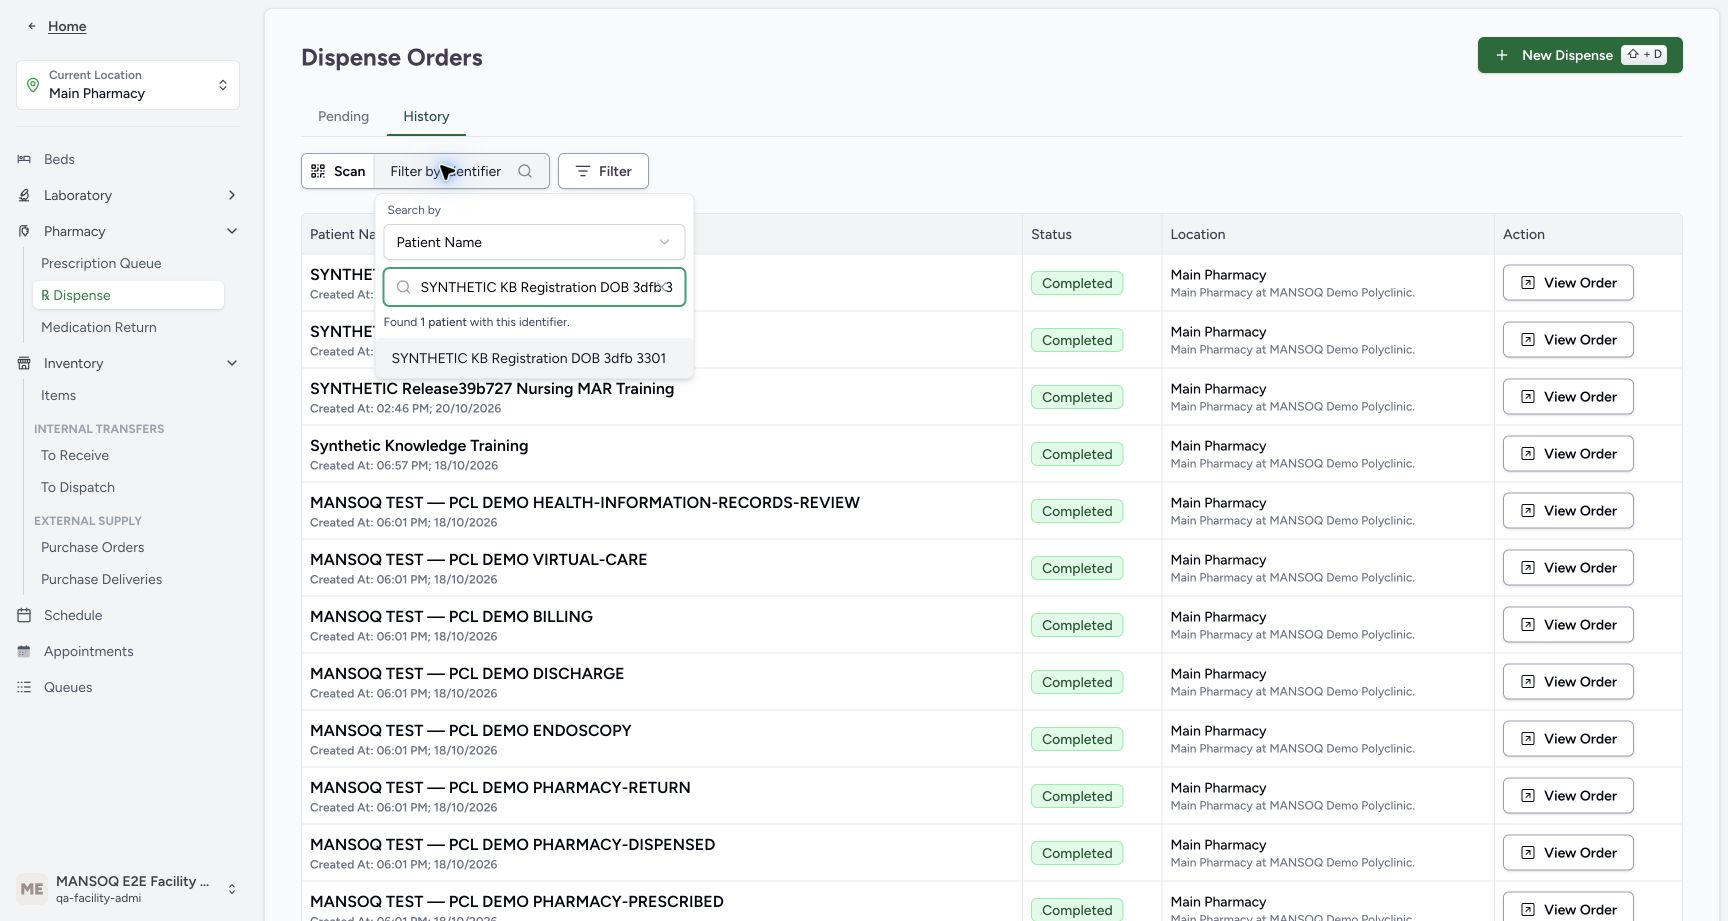Collapse the Pharmacy section chevron

click(232, 231)
